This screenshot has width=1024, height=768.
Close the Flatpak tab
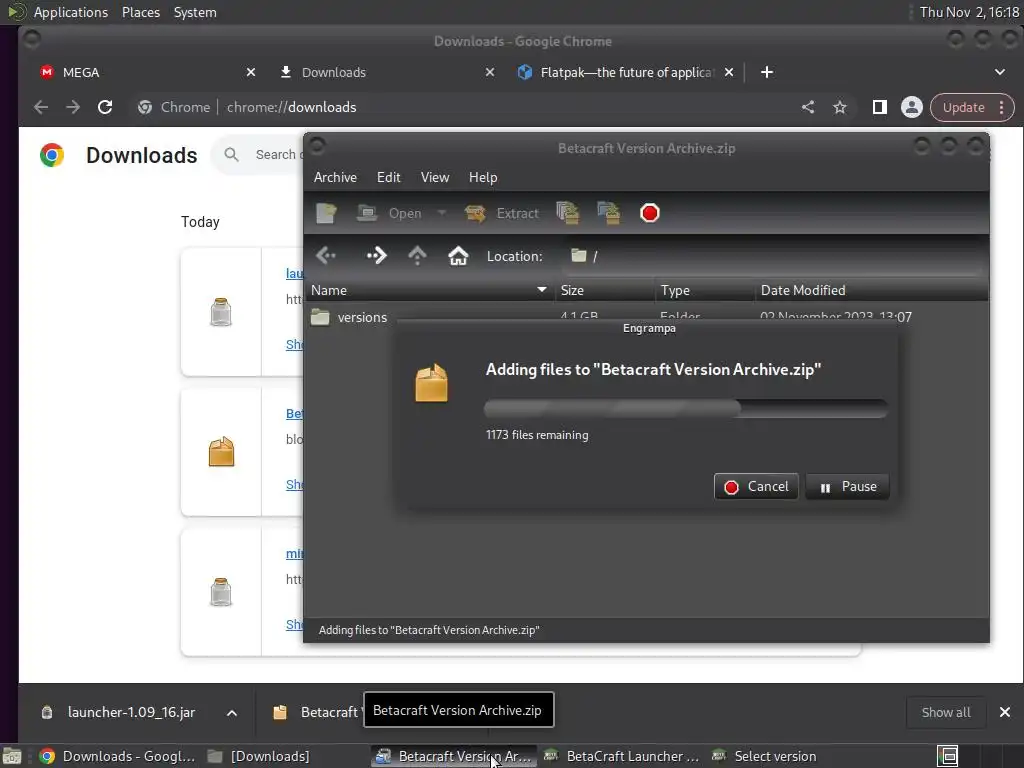(x=729, y=72)
